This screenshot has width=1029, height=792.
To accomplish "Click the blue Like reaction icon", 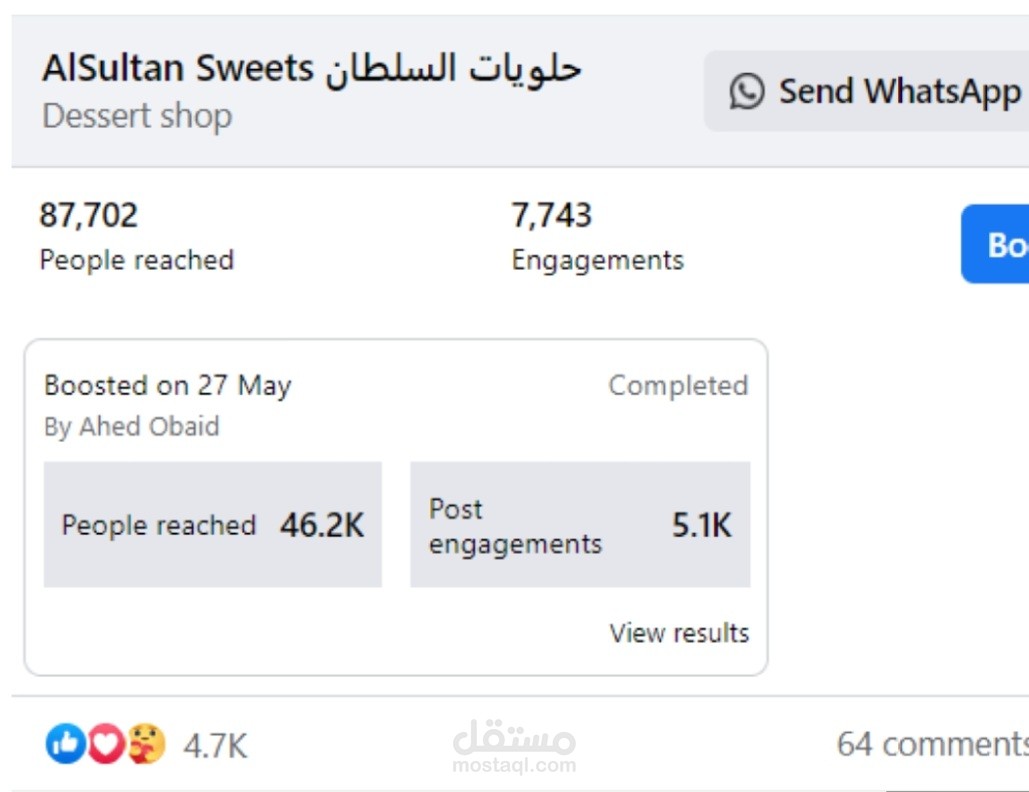I will pyautogui.click(x=65, y=744).
